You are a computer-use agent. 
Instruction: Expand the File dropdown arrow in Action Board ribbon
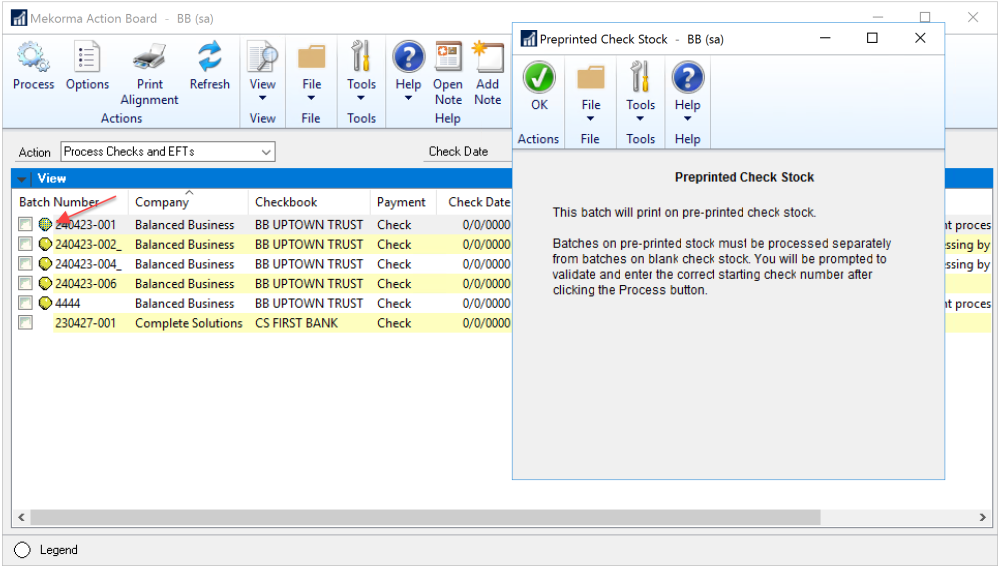pos(311,98)
